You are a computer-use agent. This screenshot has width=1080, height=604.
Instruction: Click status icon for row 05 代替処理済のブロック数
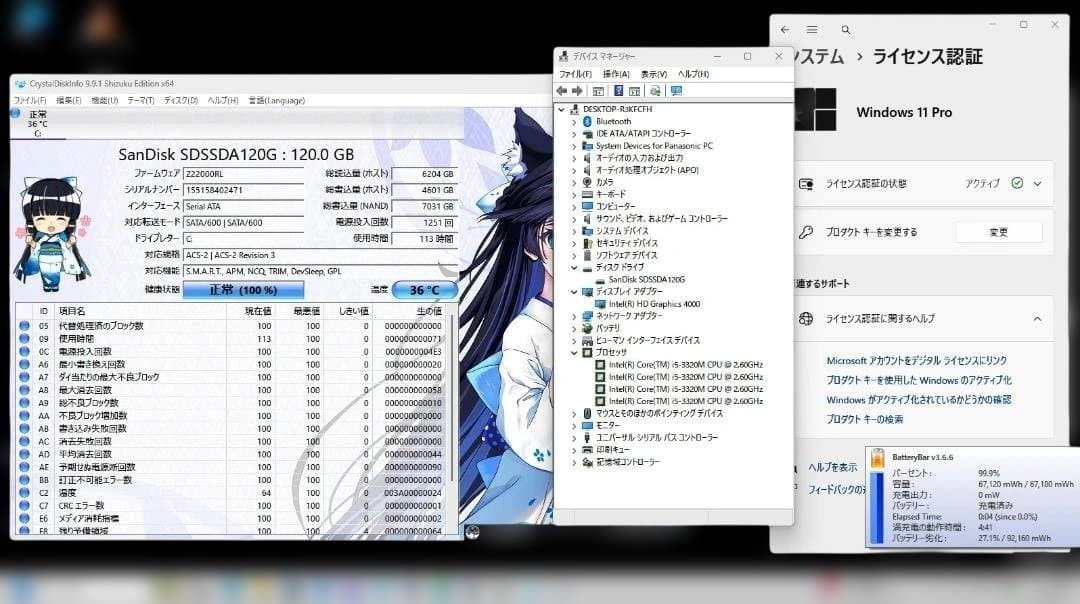[x=24, y=326]
